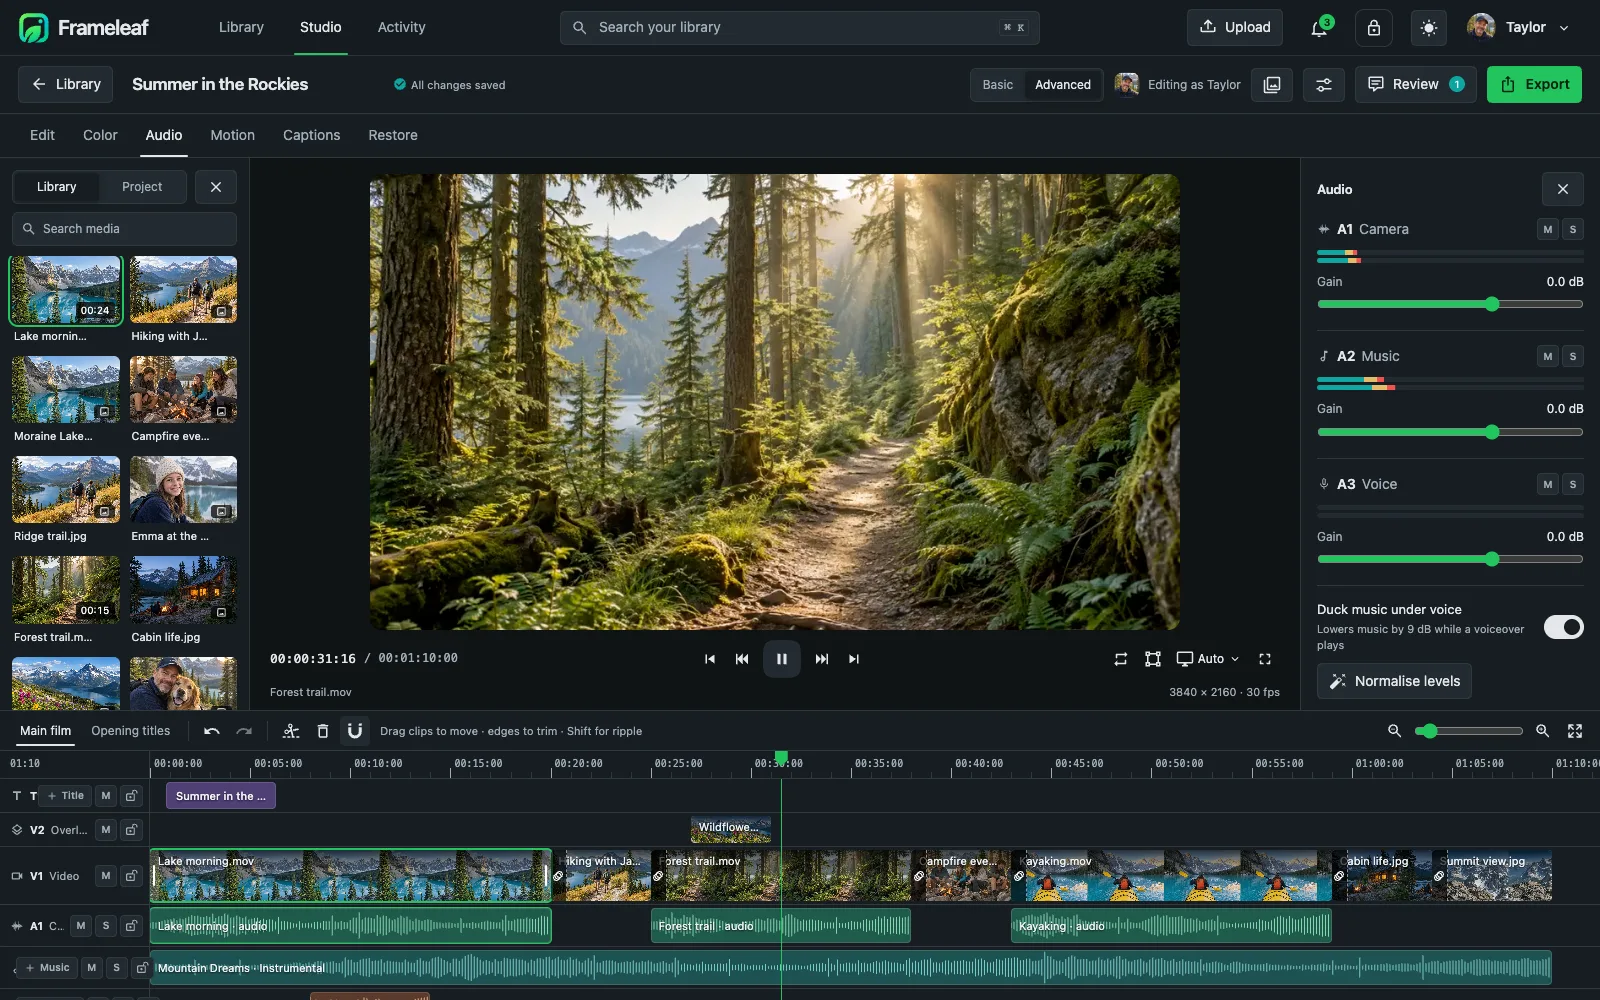Select the Opening titles sequence tab
The image size is (1600, 1000).
pyautogui.click(x=131, y=731)
